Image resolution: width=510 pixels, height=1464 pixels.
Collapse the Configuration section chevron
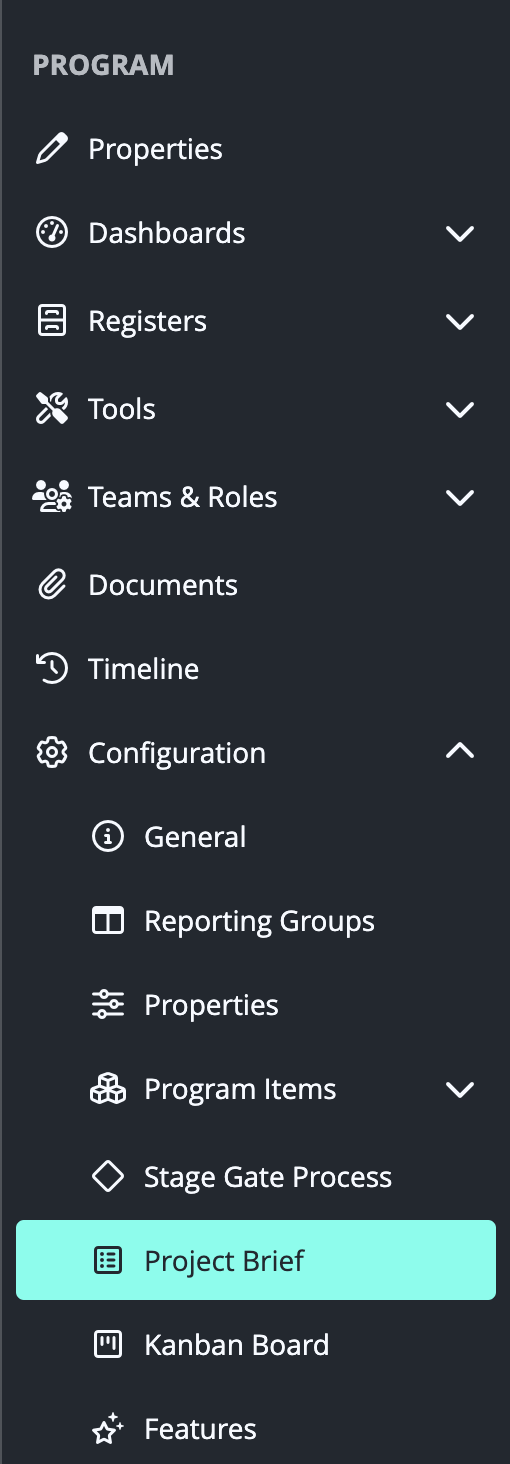(x=460, y=752)
